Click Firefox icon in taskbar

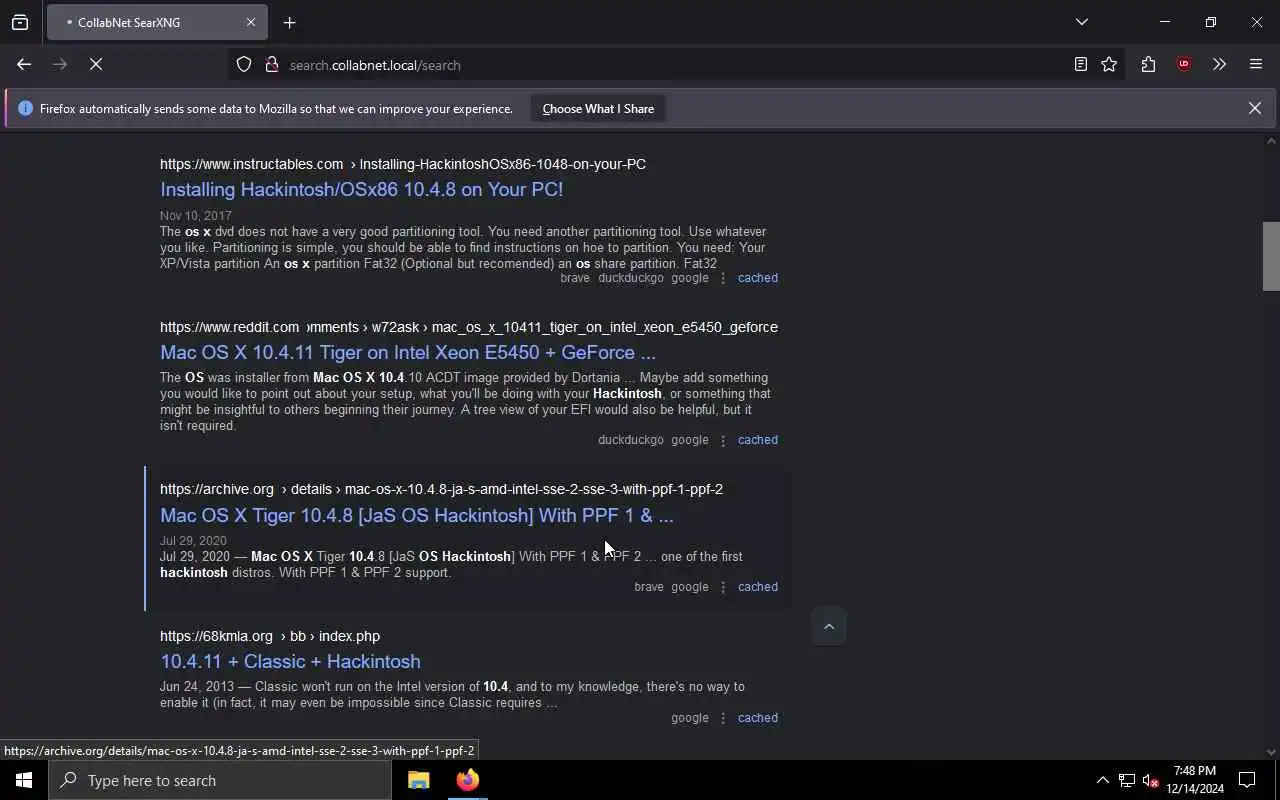click(x=467, y=780)
